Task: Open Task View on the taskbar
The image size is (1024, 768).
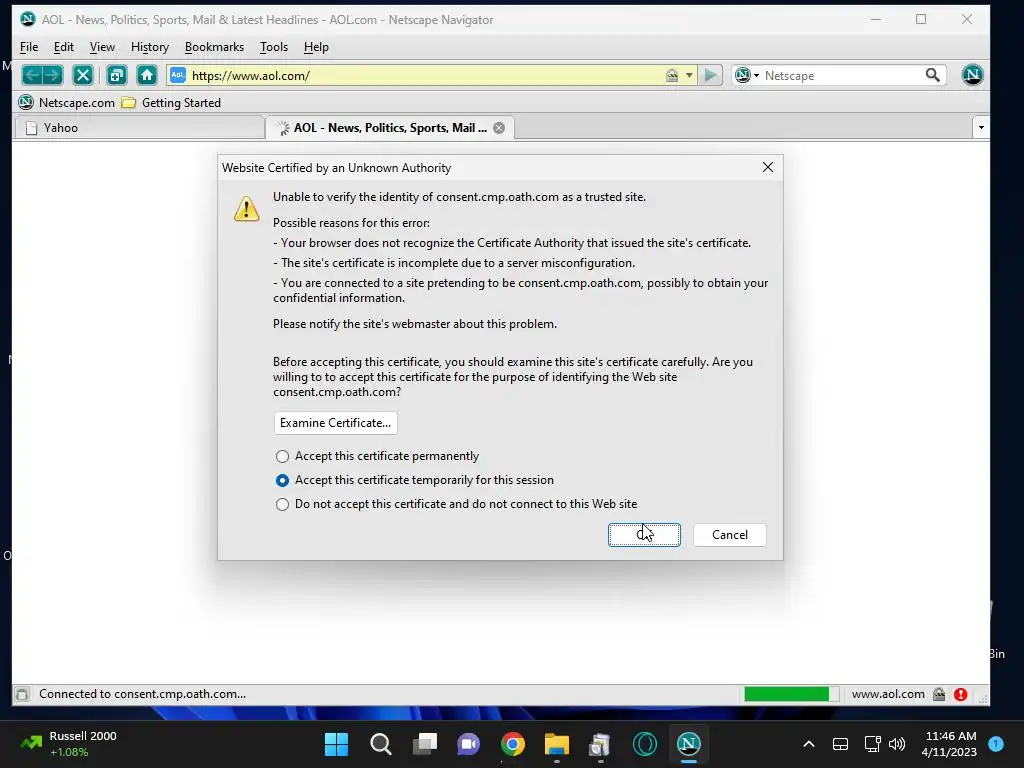Action: (425, 744)
